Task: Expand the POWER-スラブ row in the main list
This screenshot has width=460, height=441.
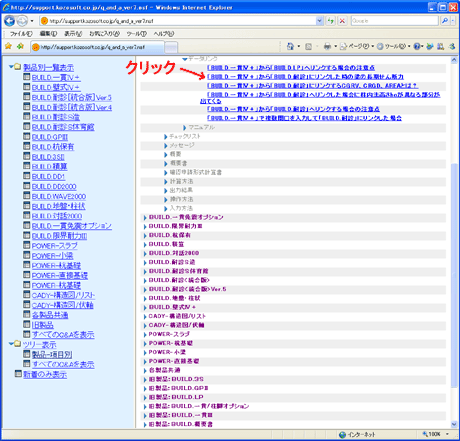Action: tap(145, 335)
